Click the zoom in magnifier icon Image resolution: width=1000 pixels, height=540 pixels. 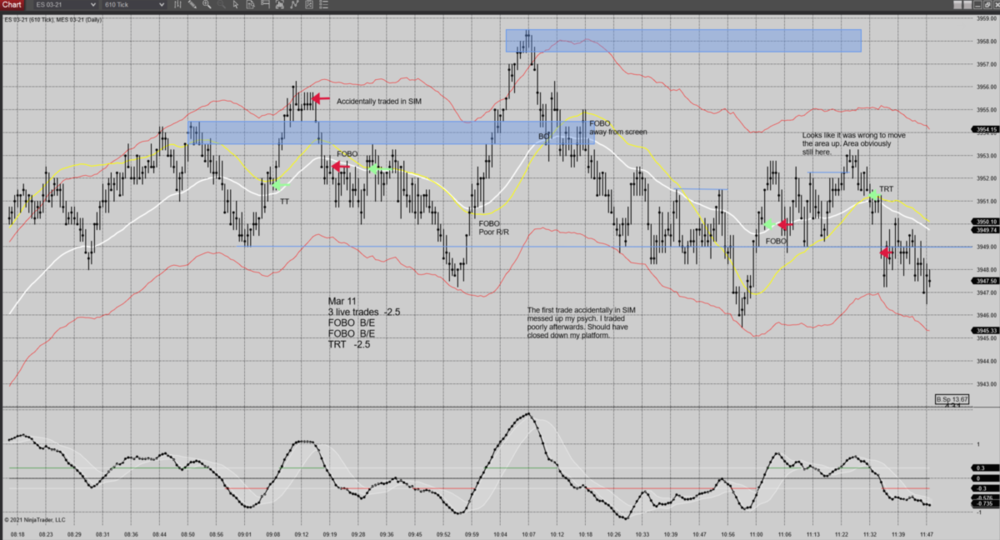pyautogui.click(x=206, y=5)
